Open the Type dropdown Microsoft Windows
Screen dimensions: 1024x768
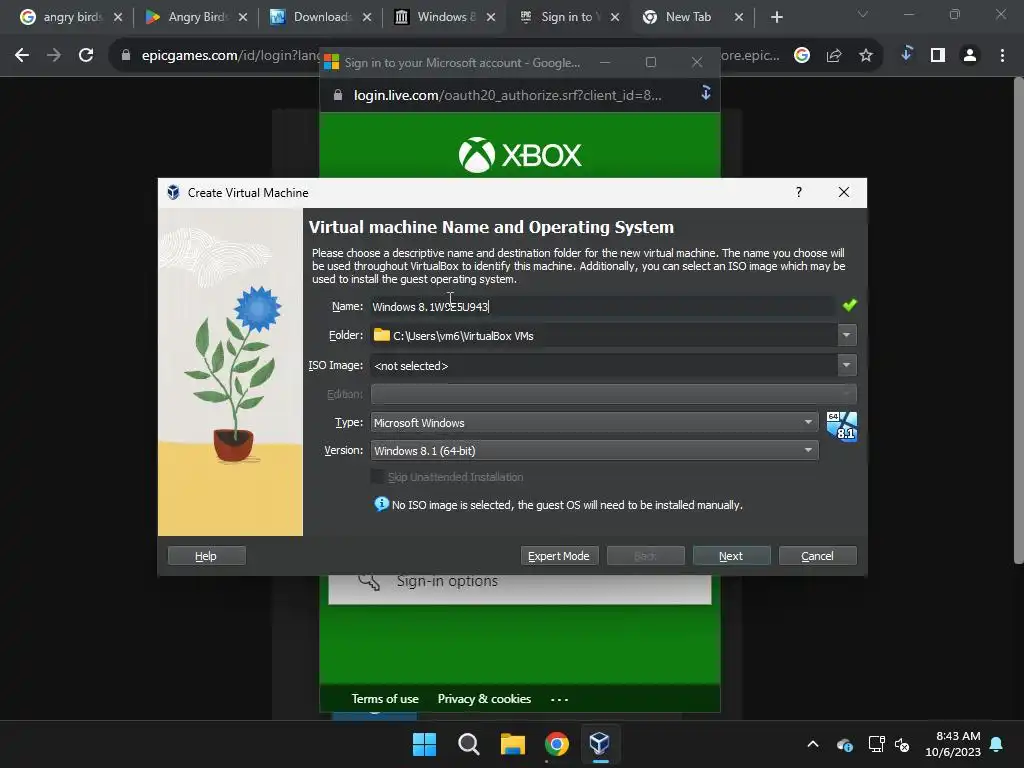[x=594, y=423]
